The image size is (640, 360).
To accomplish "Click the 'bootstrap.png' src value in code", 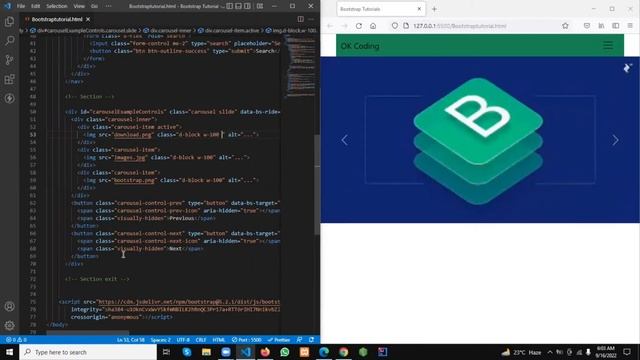I will [134, 180].
